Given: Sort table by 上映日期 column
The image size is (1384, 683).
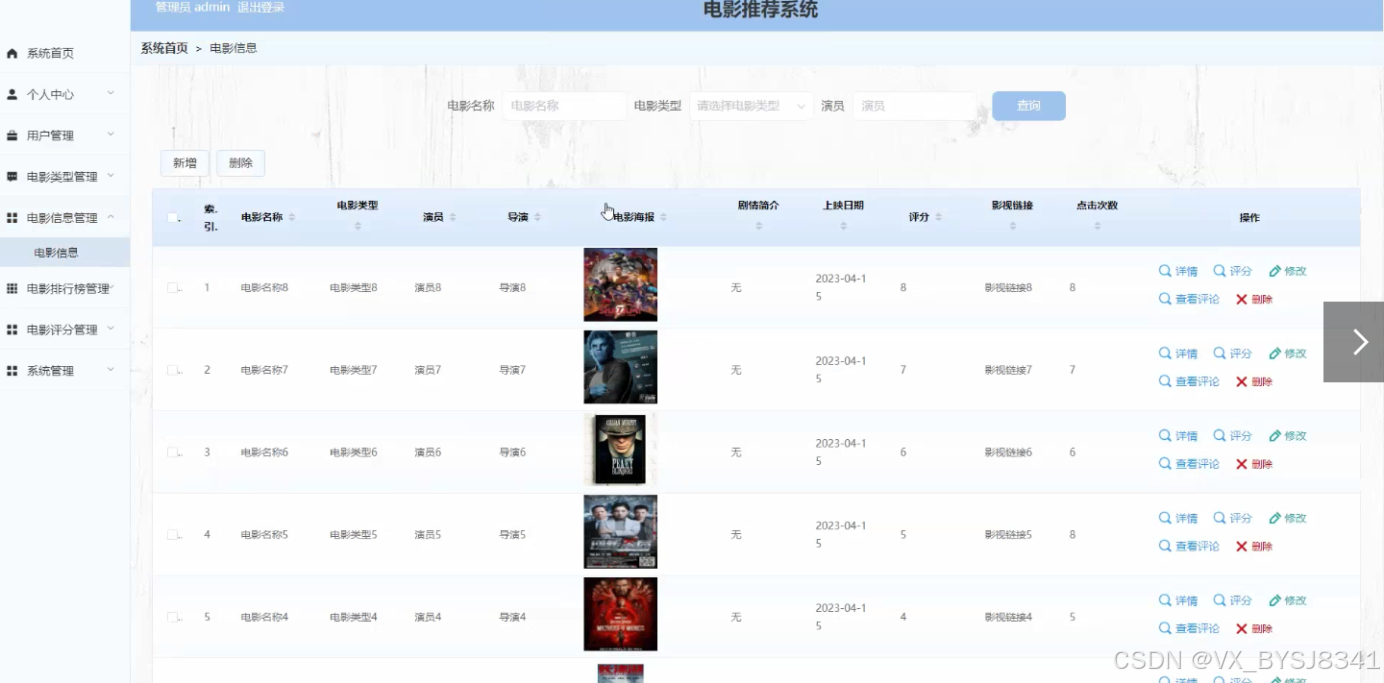Looking at the screenshot, I should pos(843,226).
